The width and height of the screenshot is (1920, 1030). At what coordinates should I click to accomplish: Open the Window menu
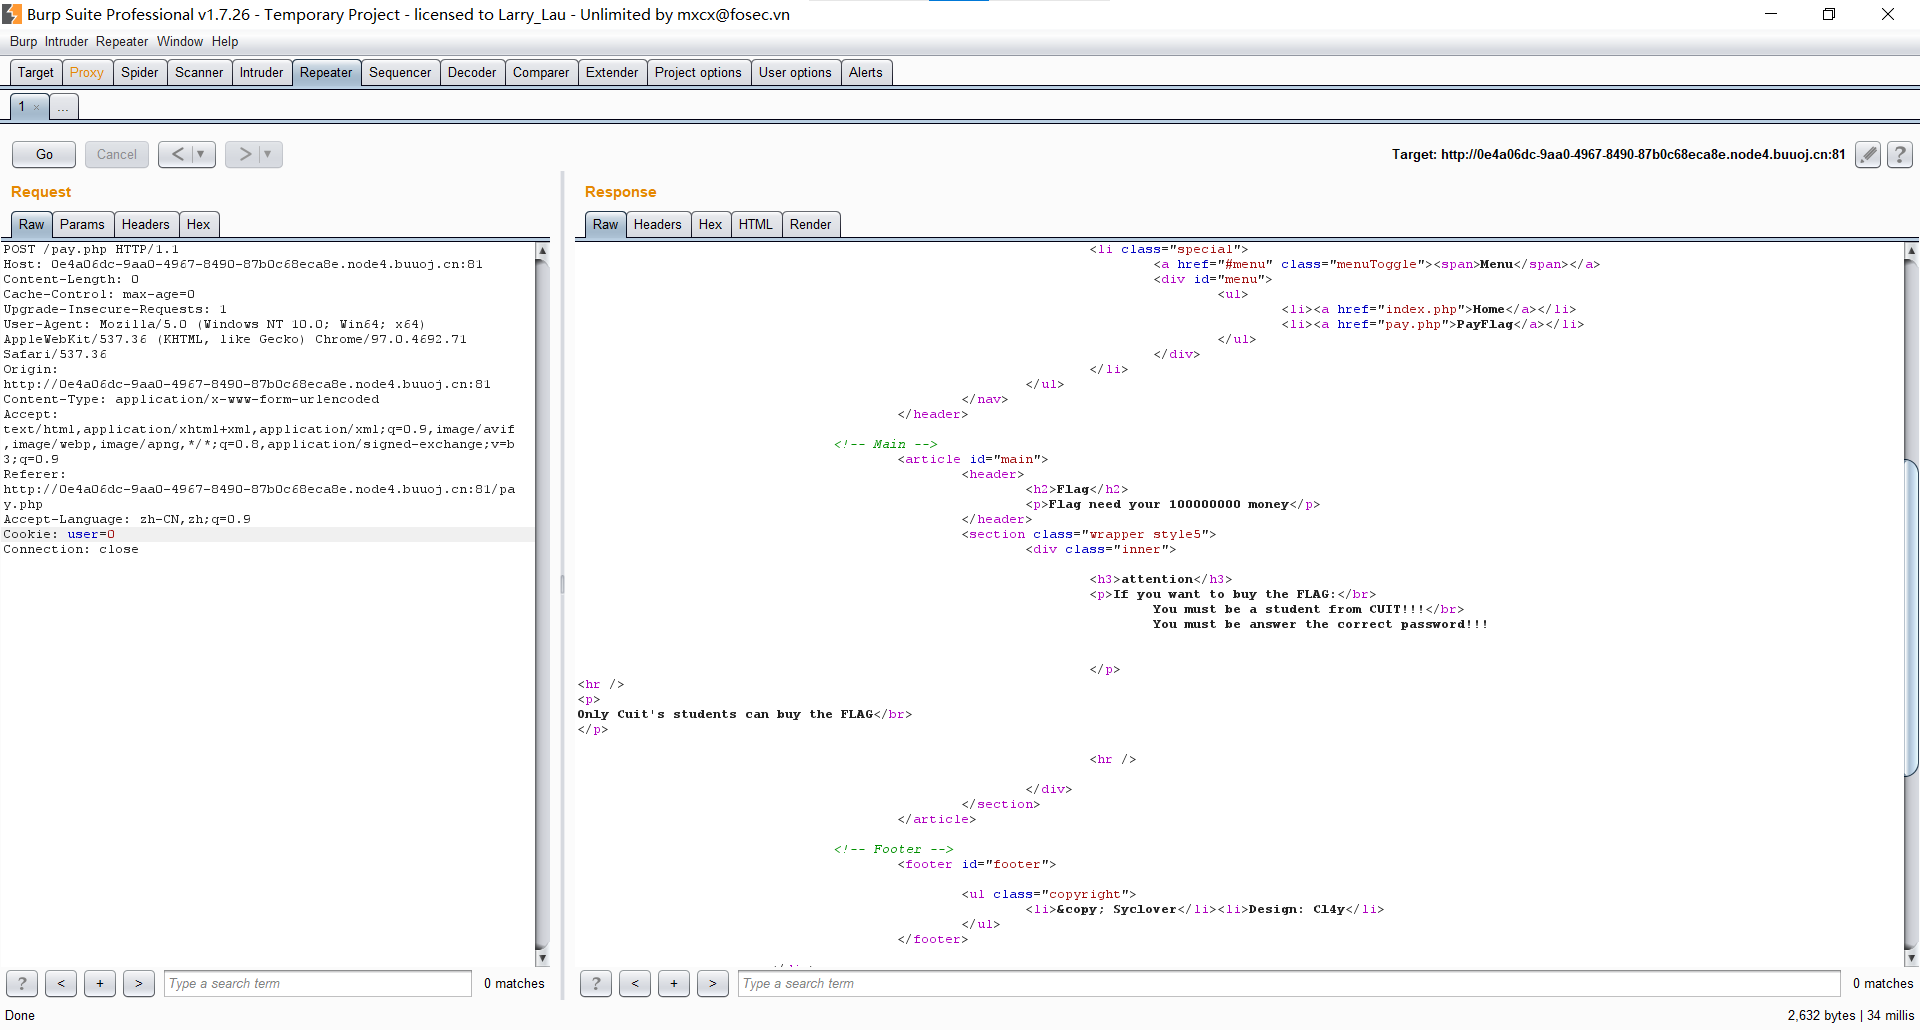pos(179,41)
